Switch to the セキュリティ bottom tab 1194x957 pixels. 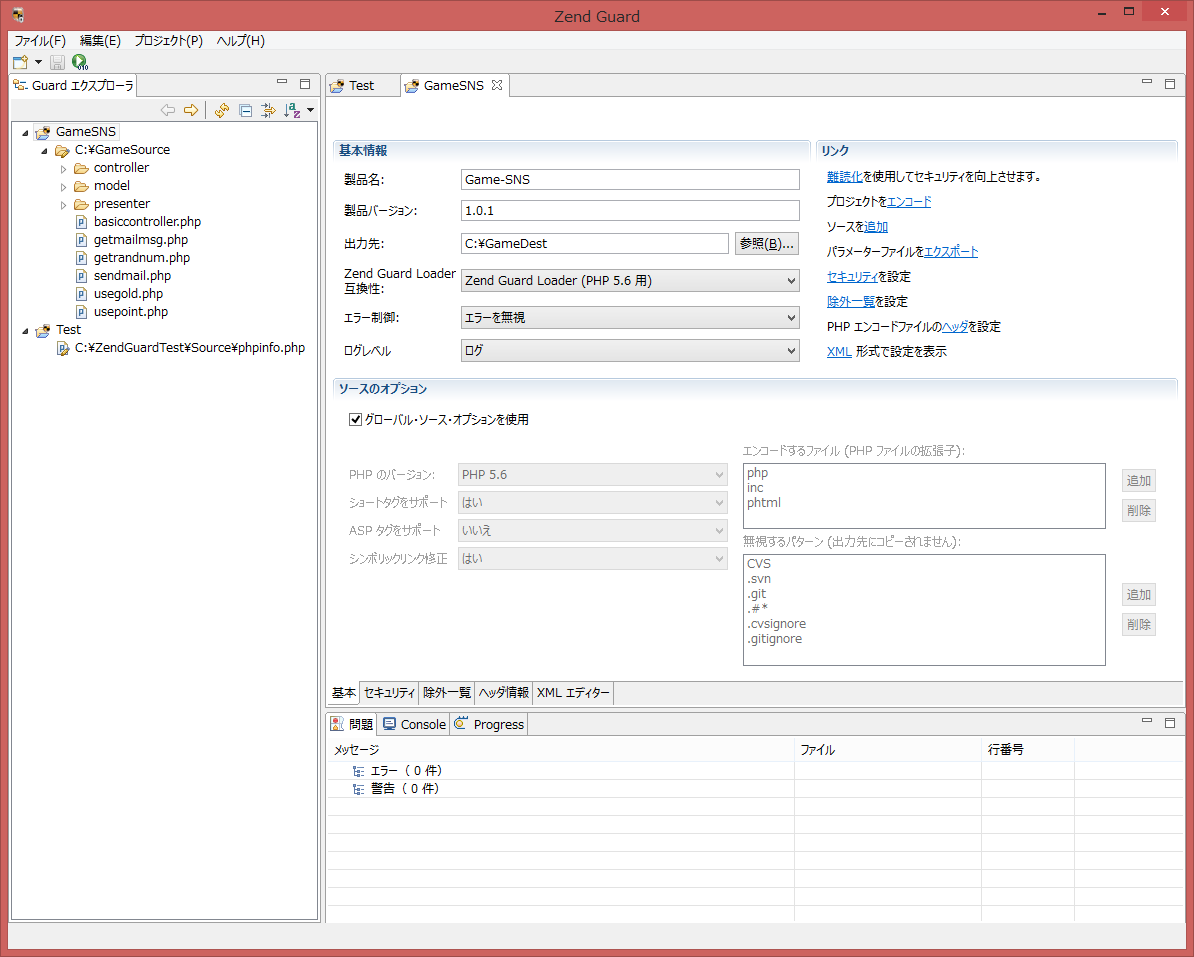click(x=389, y=693)
